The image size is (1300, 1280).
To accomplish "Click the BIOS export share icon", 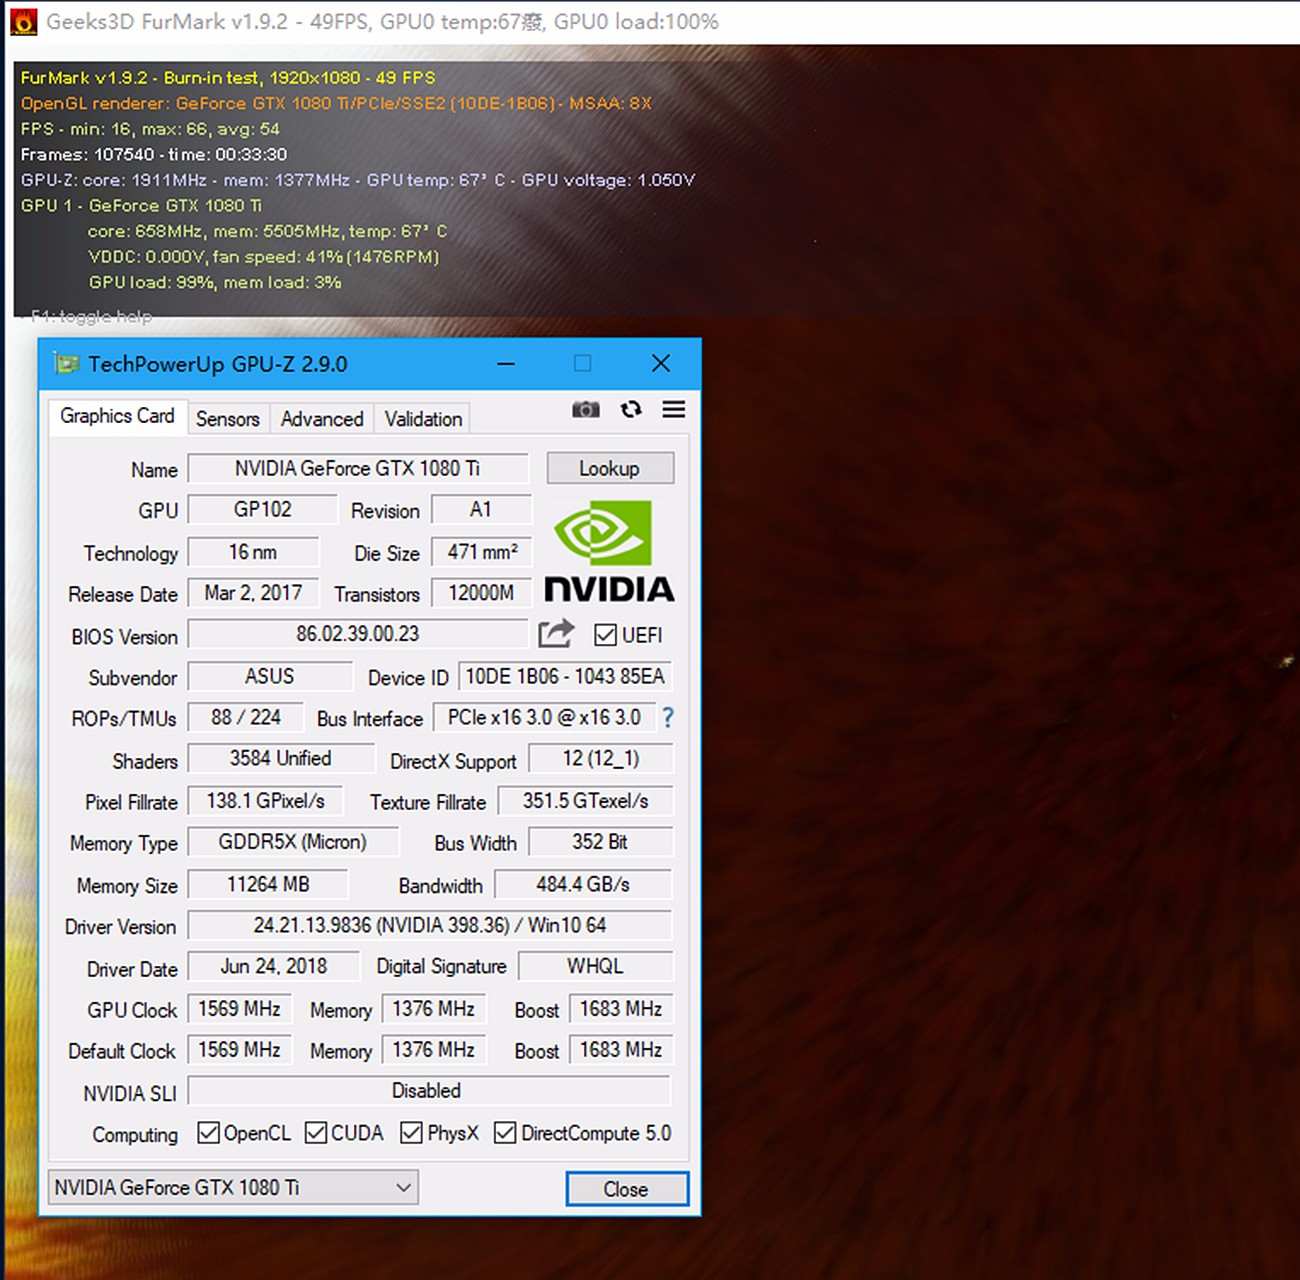I will pos(556,633).
